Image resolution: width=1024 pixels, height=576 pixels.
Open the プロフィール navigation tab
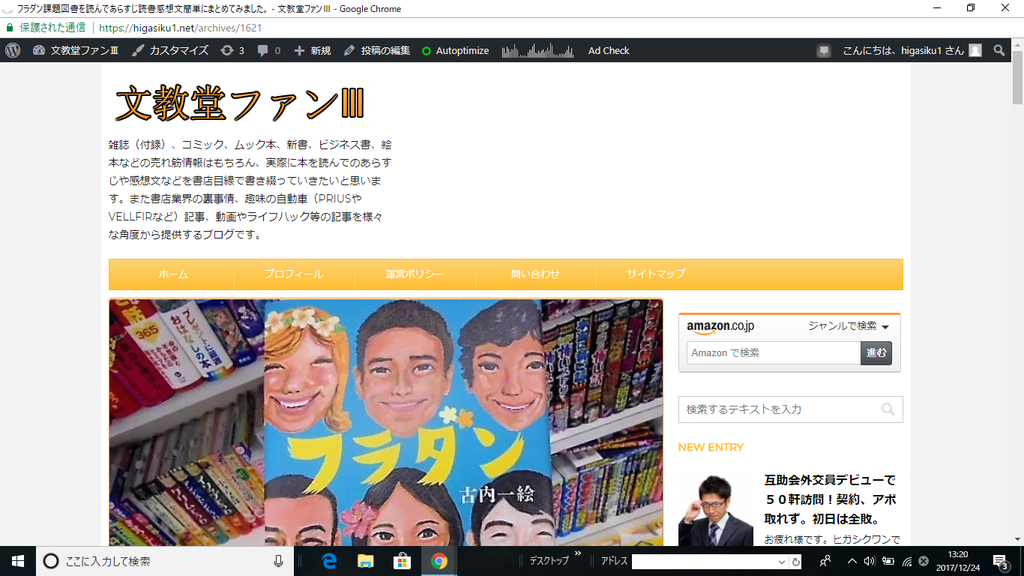point(294,274)
